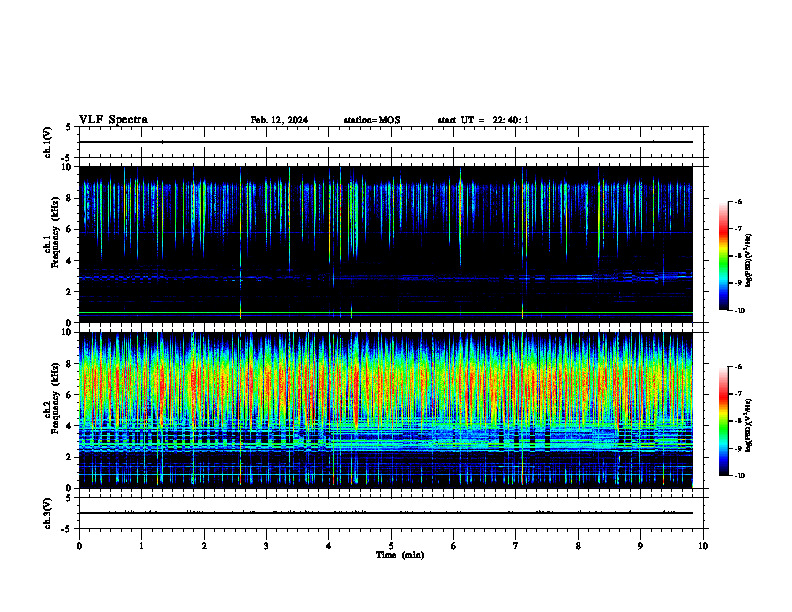Click the ch.2 frequency tick label "8"
This screenshot has height=612, width=792.
[x=69, y=364]
